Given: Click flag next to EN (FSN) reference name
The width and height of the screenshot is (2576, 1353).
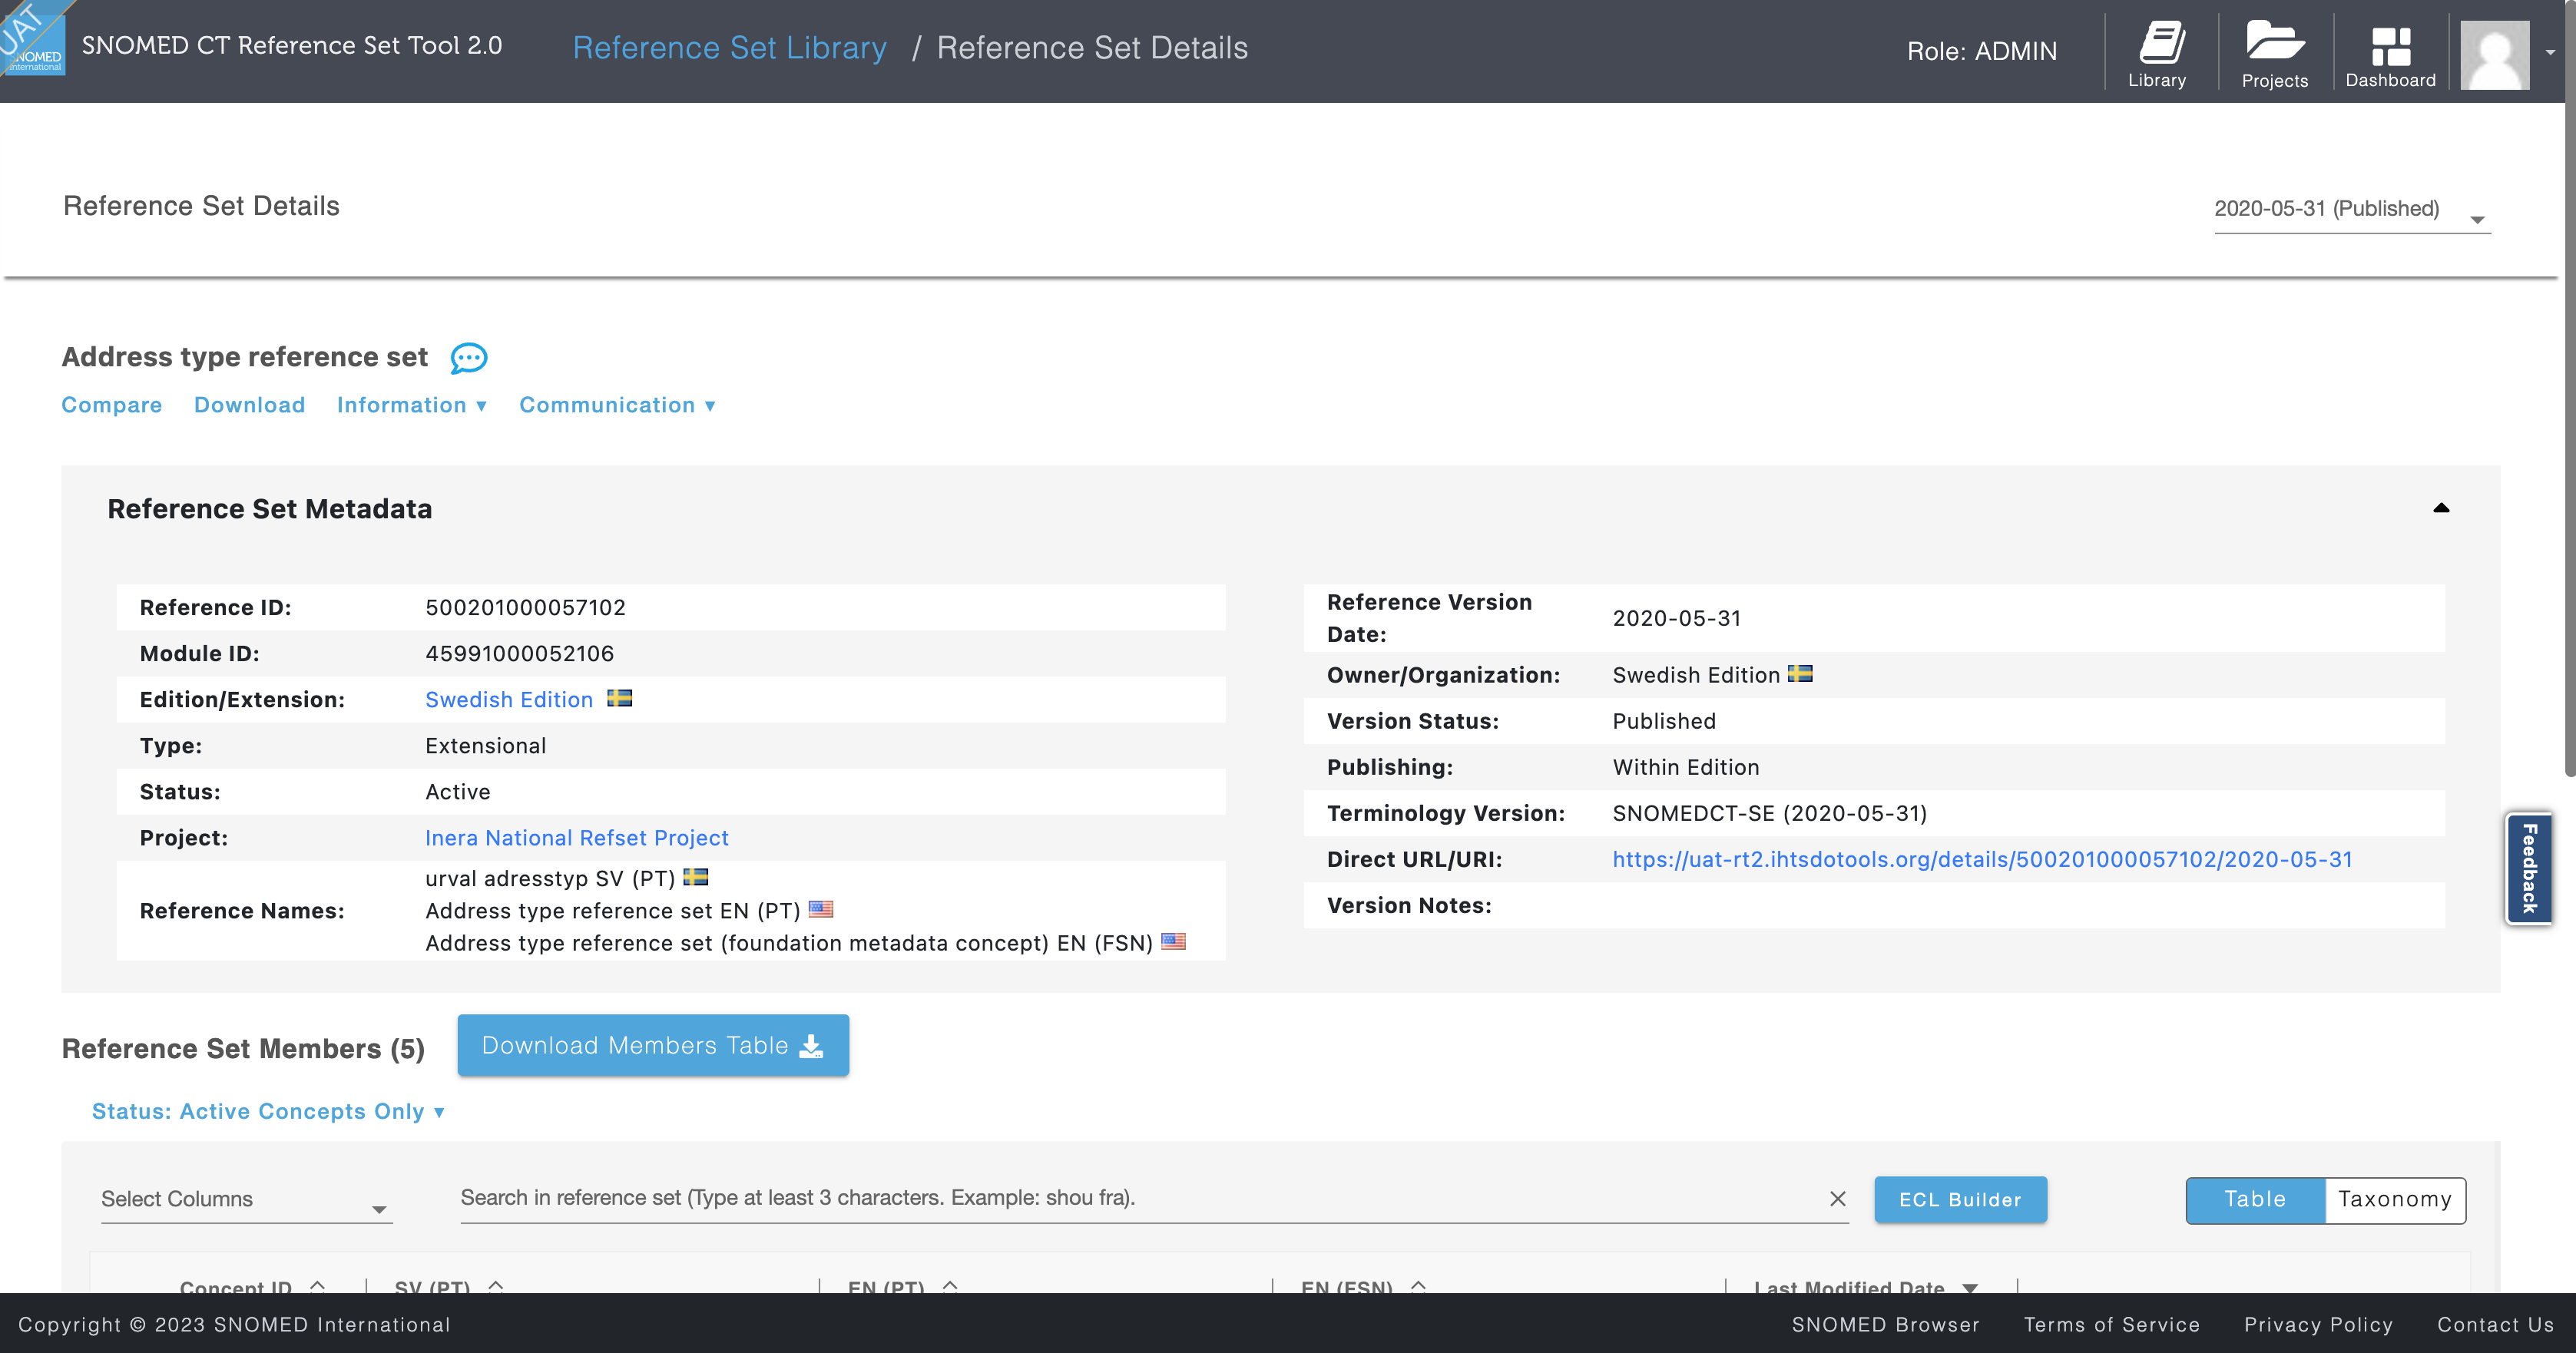Looking at the screenshot, I should pos(1173,941).
